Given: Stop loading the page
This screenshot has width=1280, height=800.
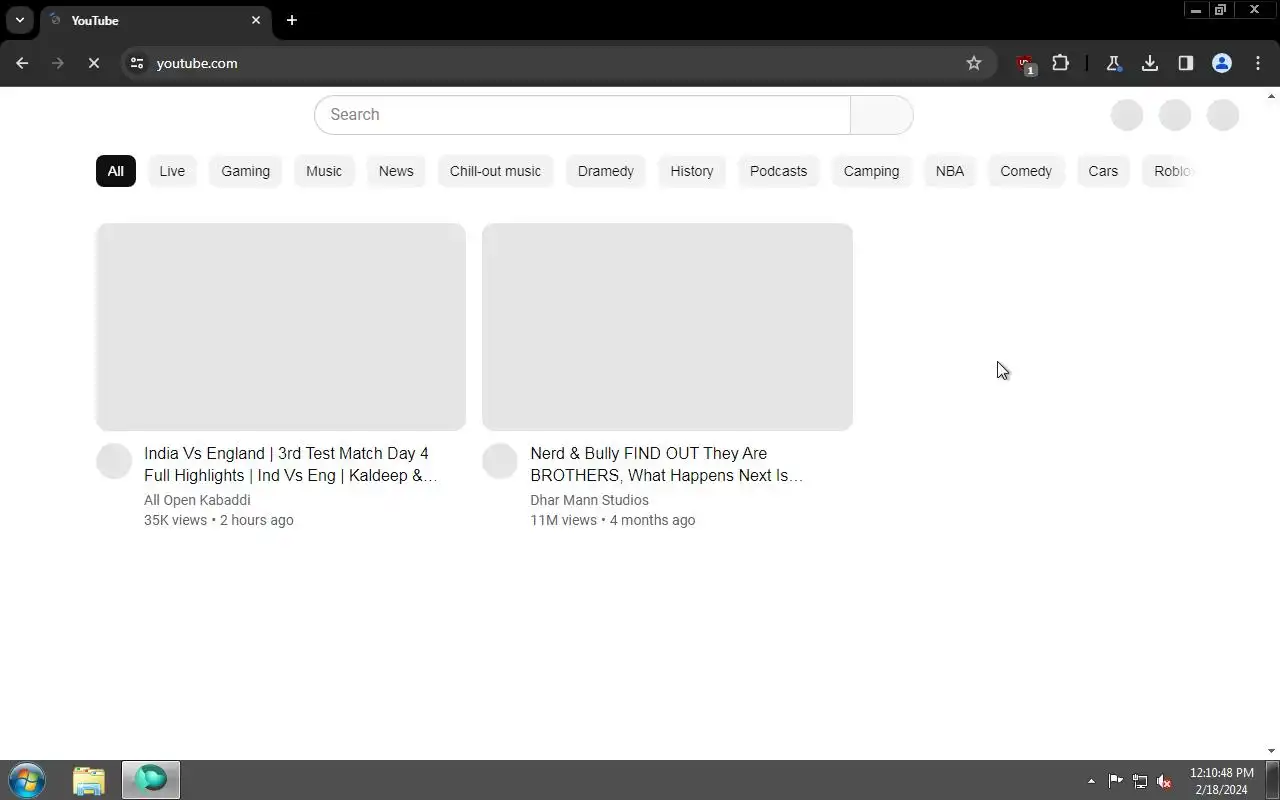Looking at the screenshot, I should point(94,63).
